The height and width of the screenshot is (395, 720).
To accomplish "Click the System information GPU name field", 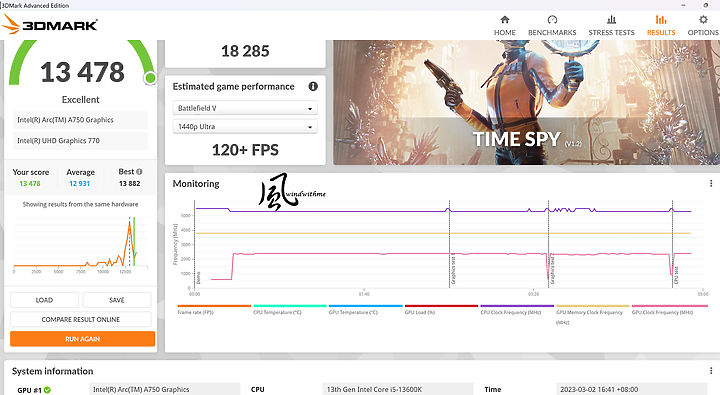I will [x=164, y=389].
